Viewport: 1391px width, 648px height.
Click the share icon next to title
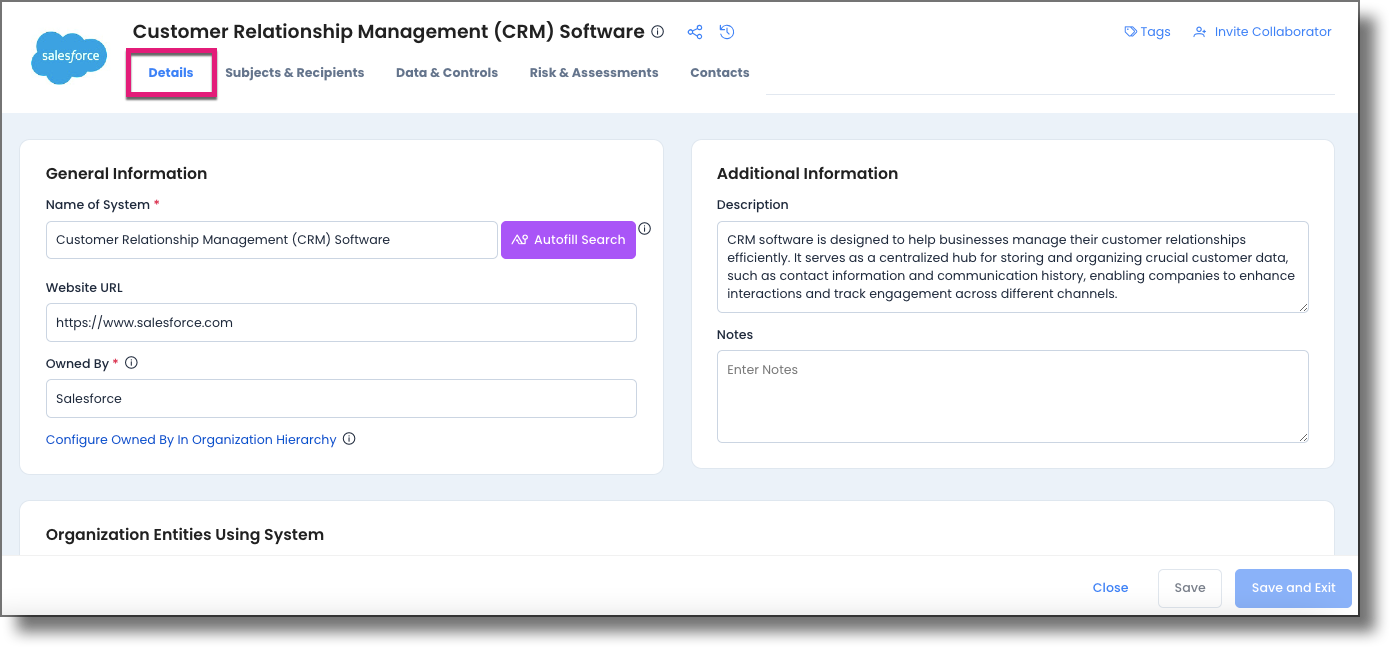[695, 32]
